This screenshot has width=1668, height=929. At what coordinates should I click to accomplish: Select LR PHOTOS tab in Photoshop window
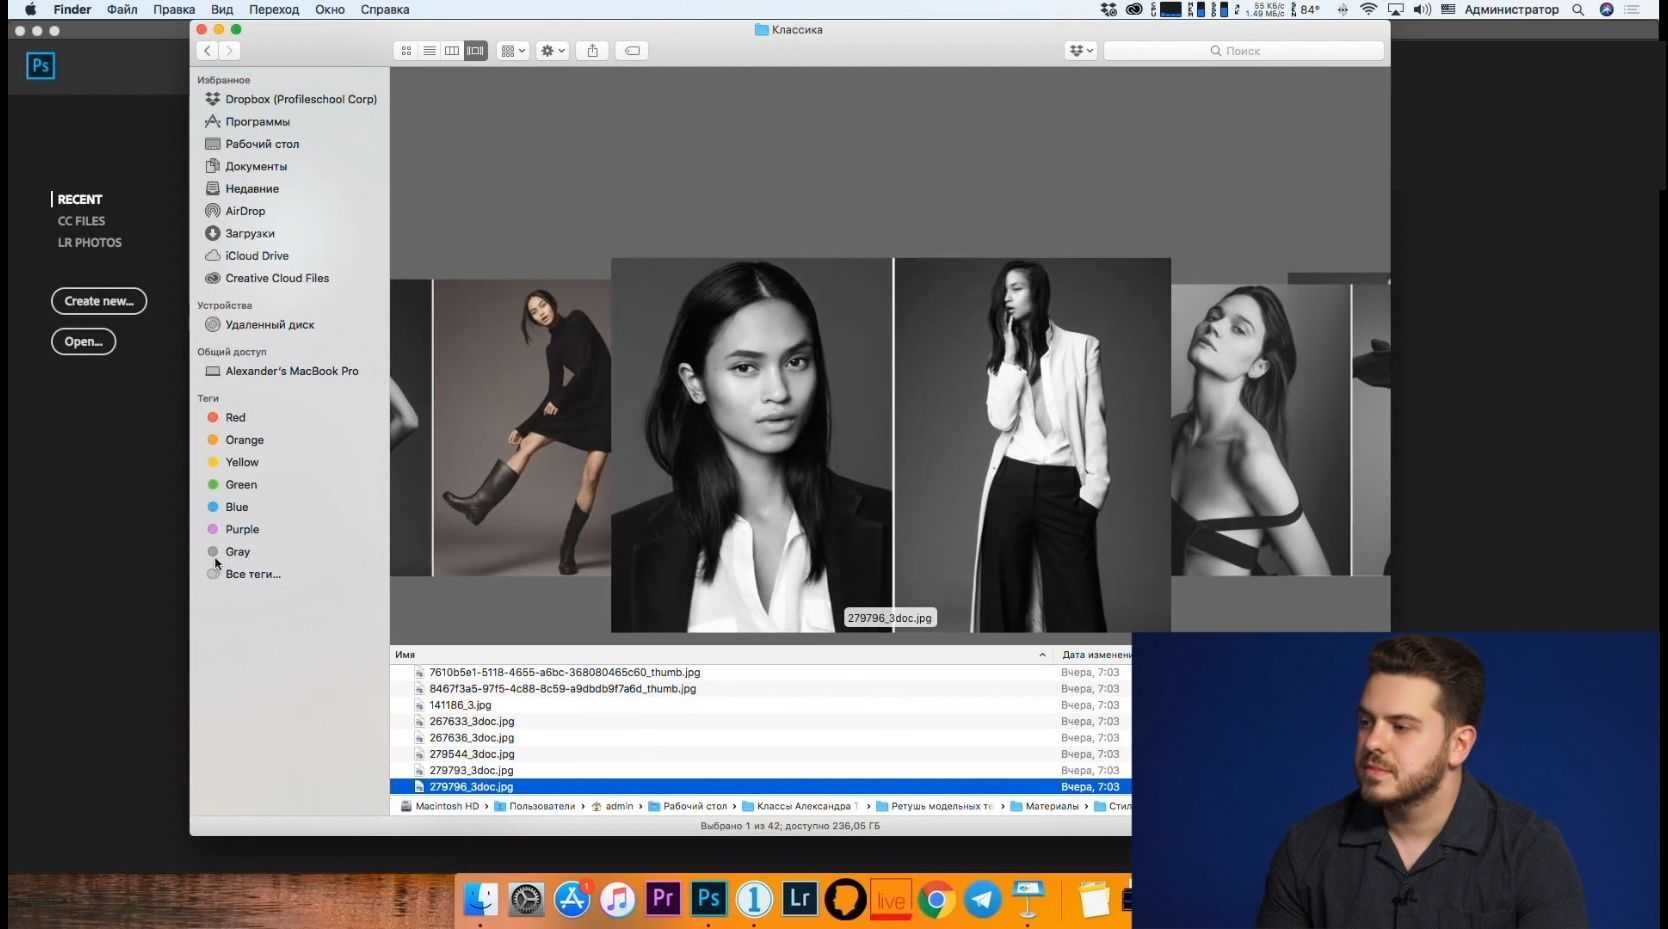point(90,243)
